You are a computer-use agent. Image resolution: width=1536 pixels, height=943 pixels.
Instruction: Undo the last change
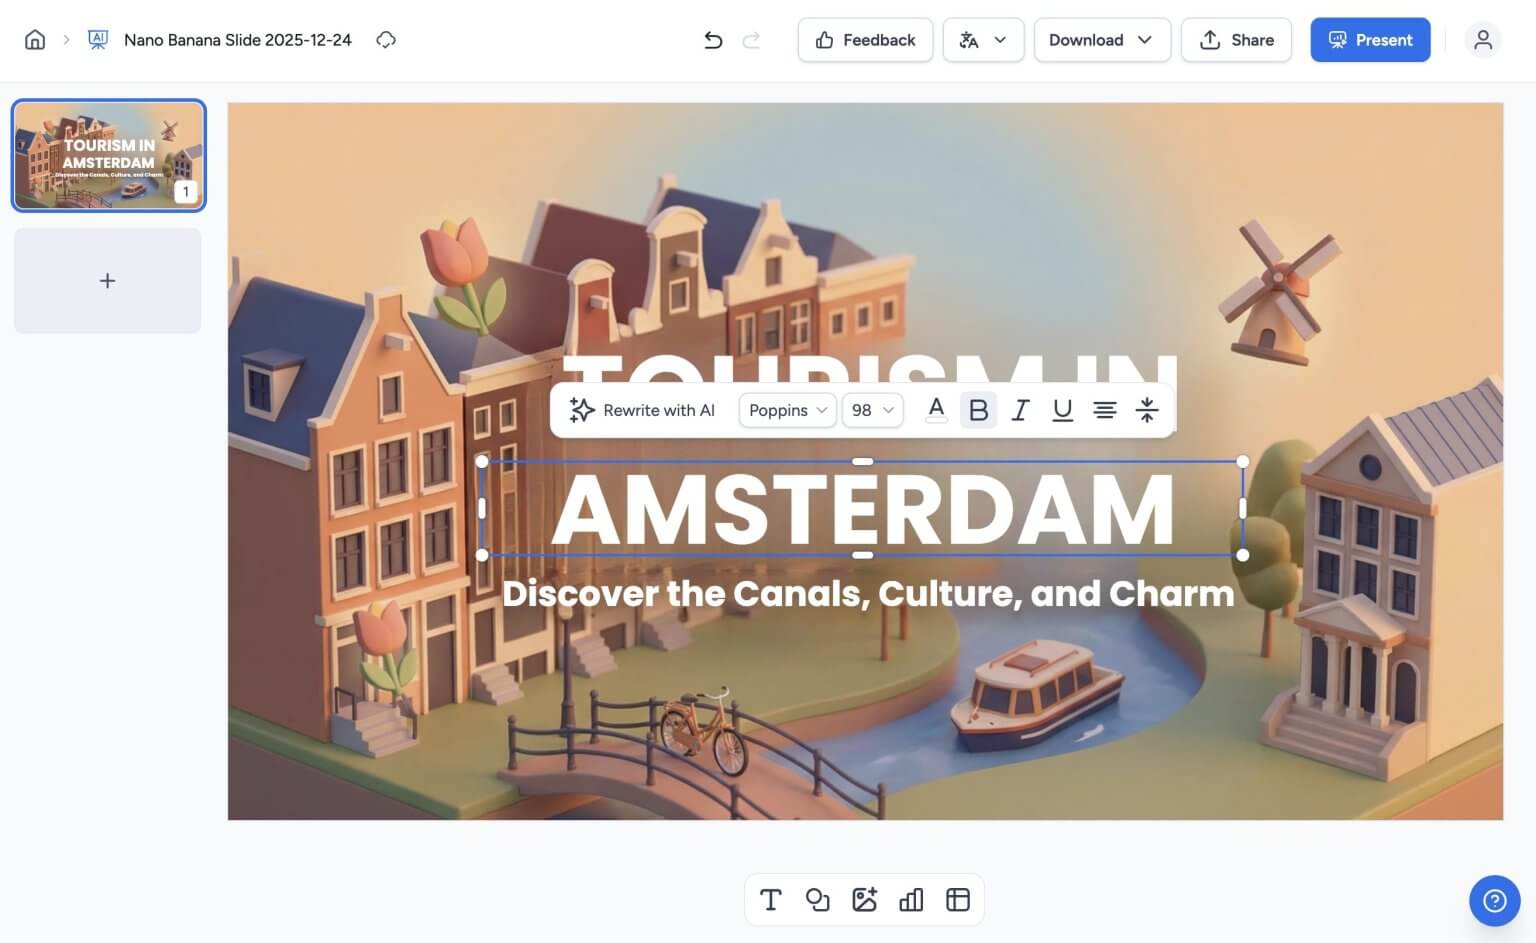point(713,39)
